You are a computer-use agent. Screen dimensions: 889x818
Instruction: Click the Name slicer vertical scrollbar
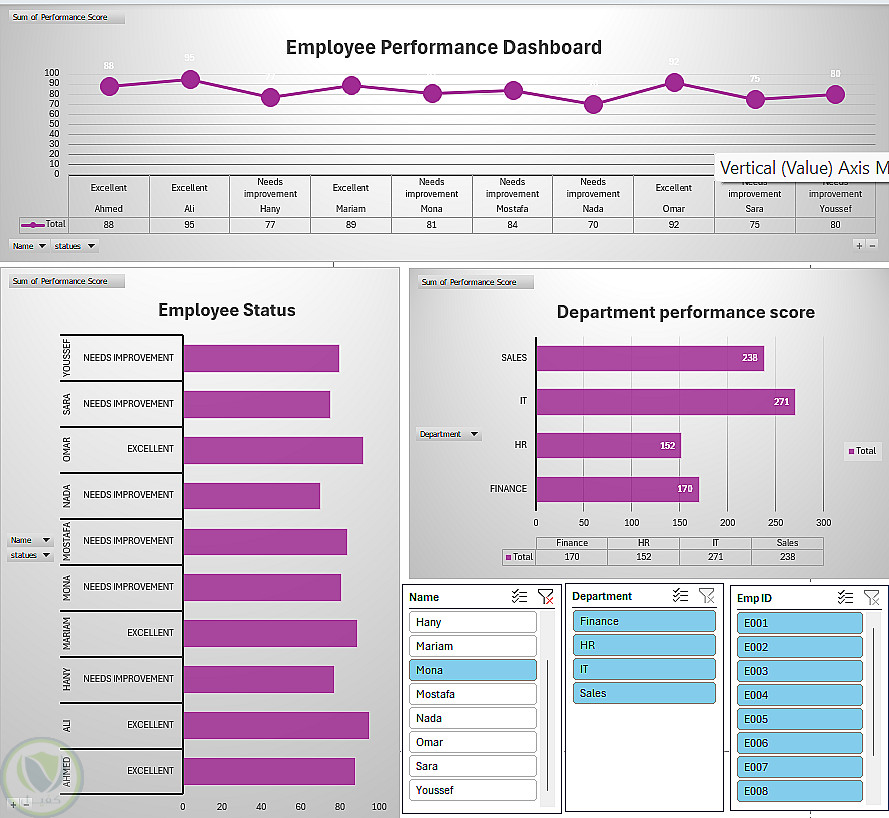547,726
